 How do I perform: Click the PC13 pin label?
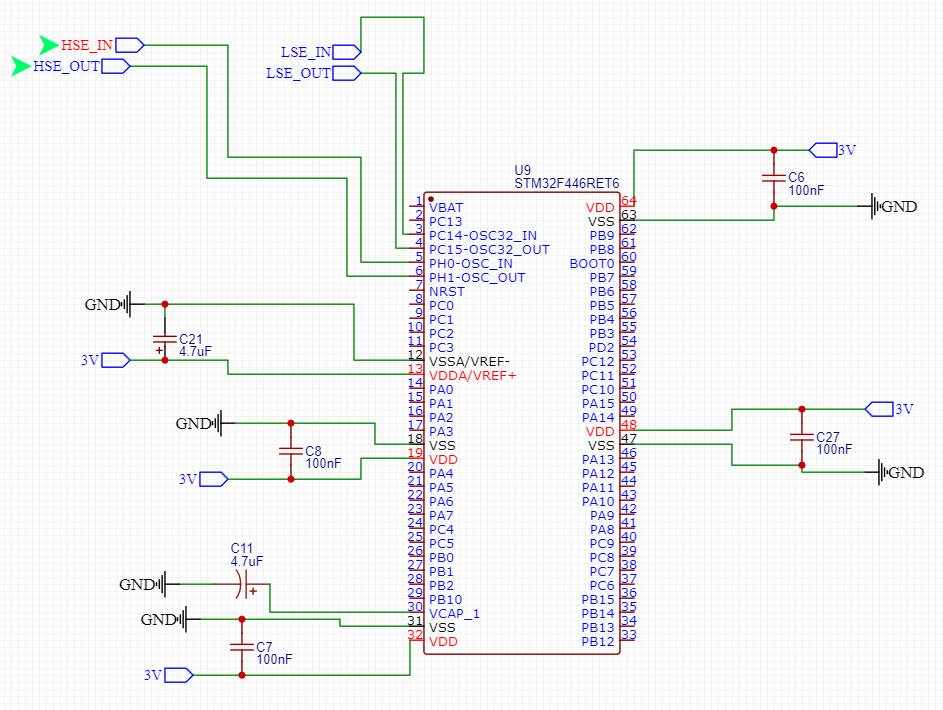point(446,221)
